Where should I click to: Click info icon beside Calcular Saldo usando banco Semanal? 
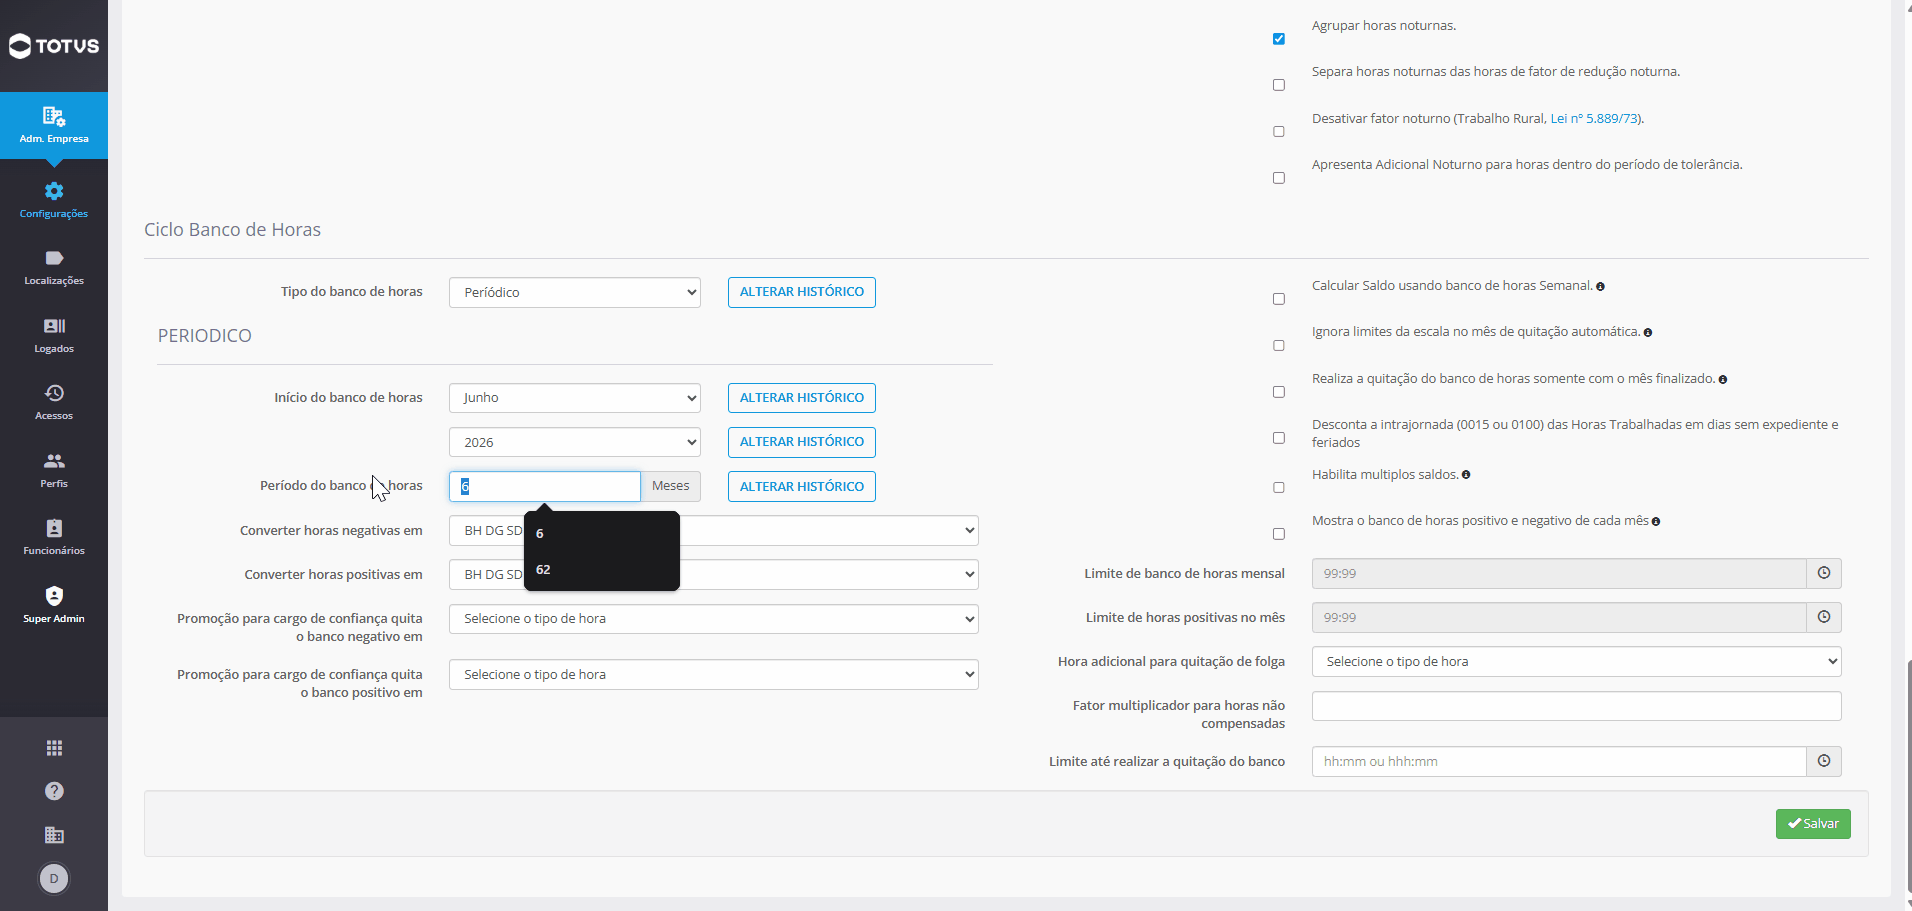pos(1601,287)
